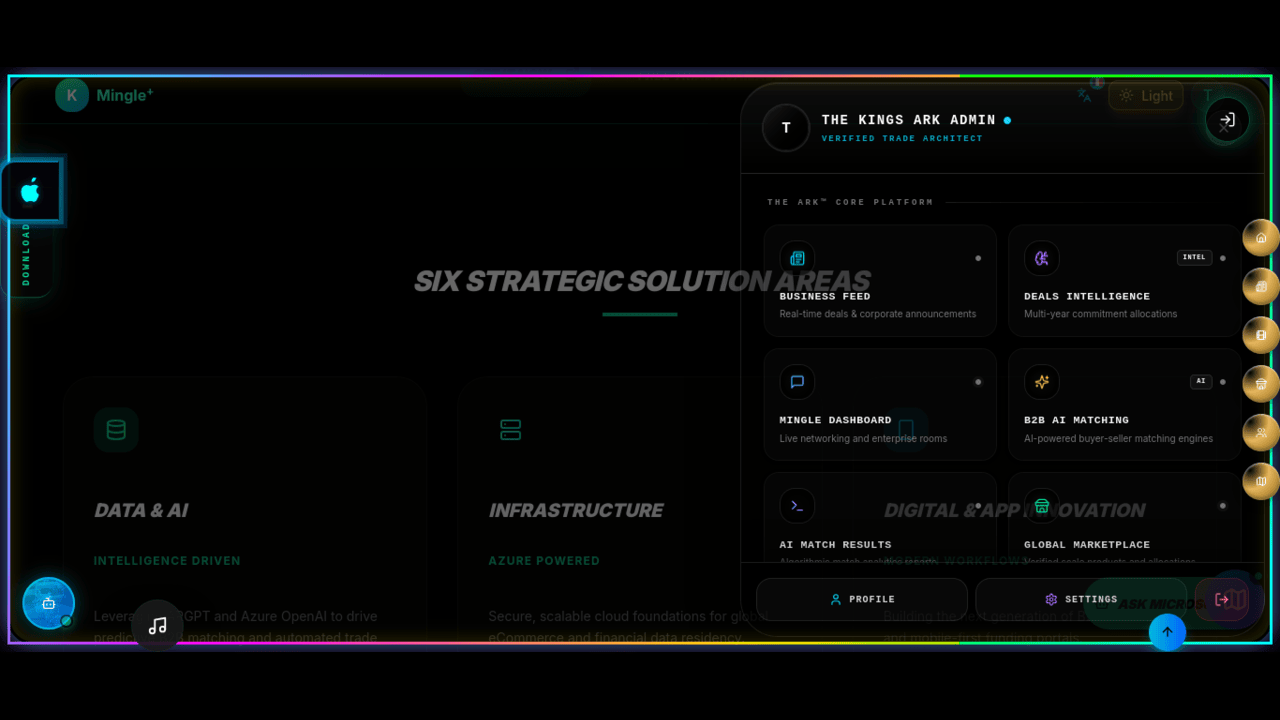Open the Business Feed card
The image size is (1280, 720).
[x=880, y=281]
